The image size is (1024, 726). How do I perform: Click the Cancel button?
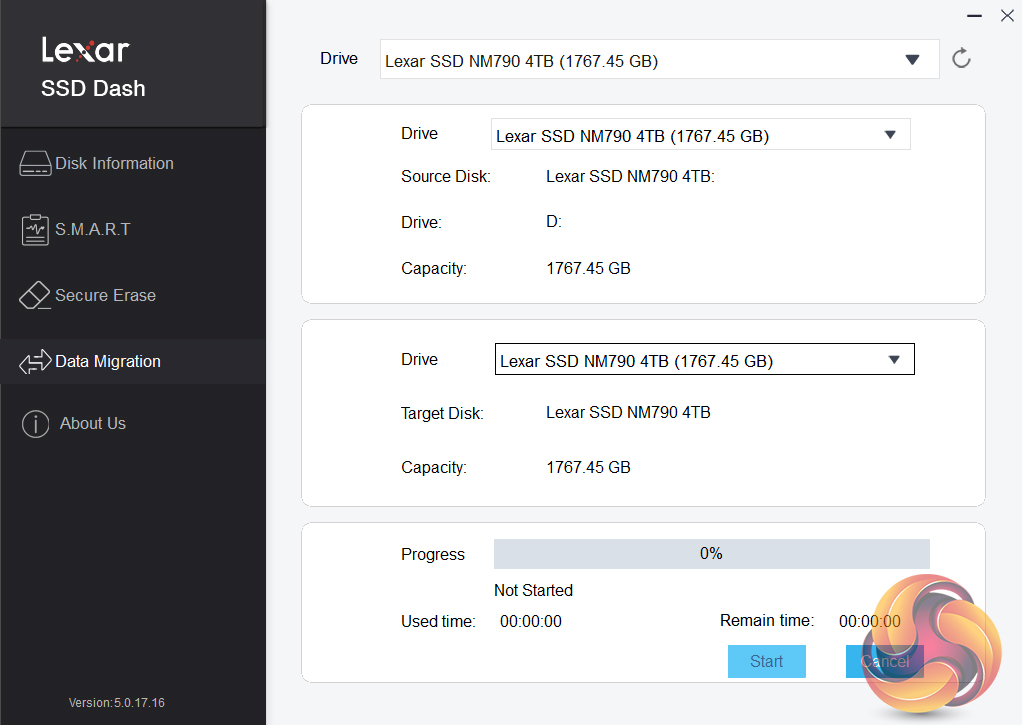point(884,661)
